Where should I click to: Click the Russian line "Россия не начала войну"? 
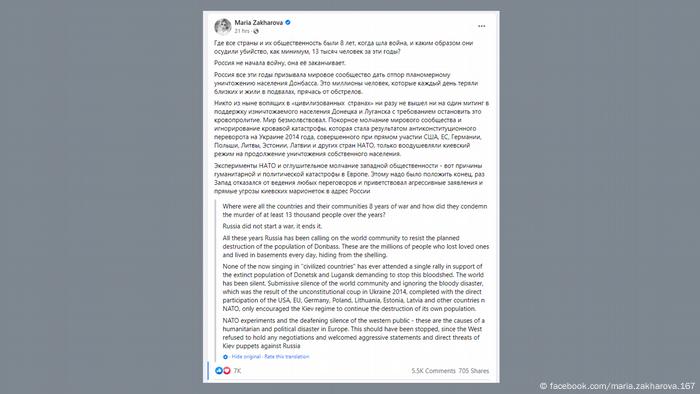[x=280, y=63]
